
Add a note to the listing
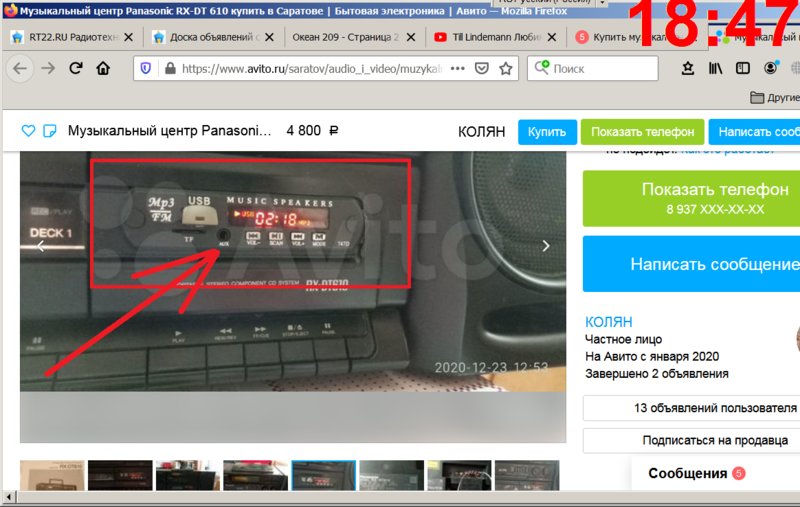coord(49,131)
